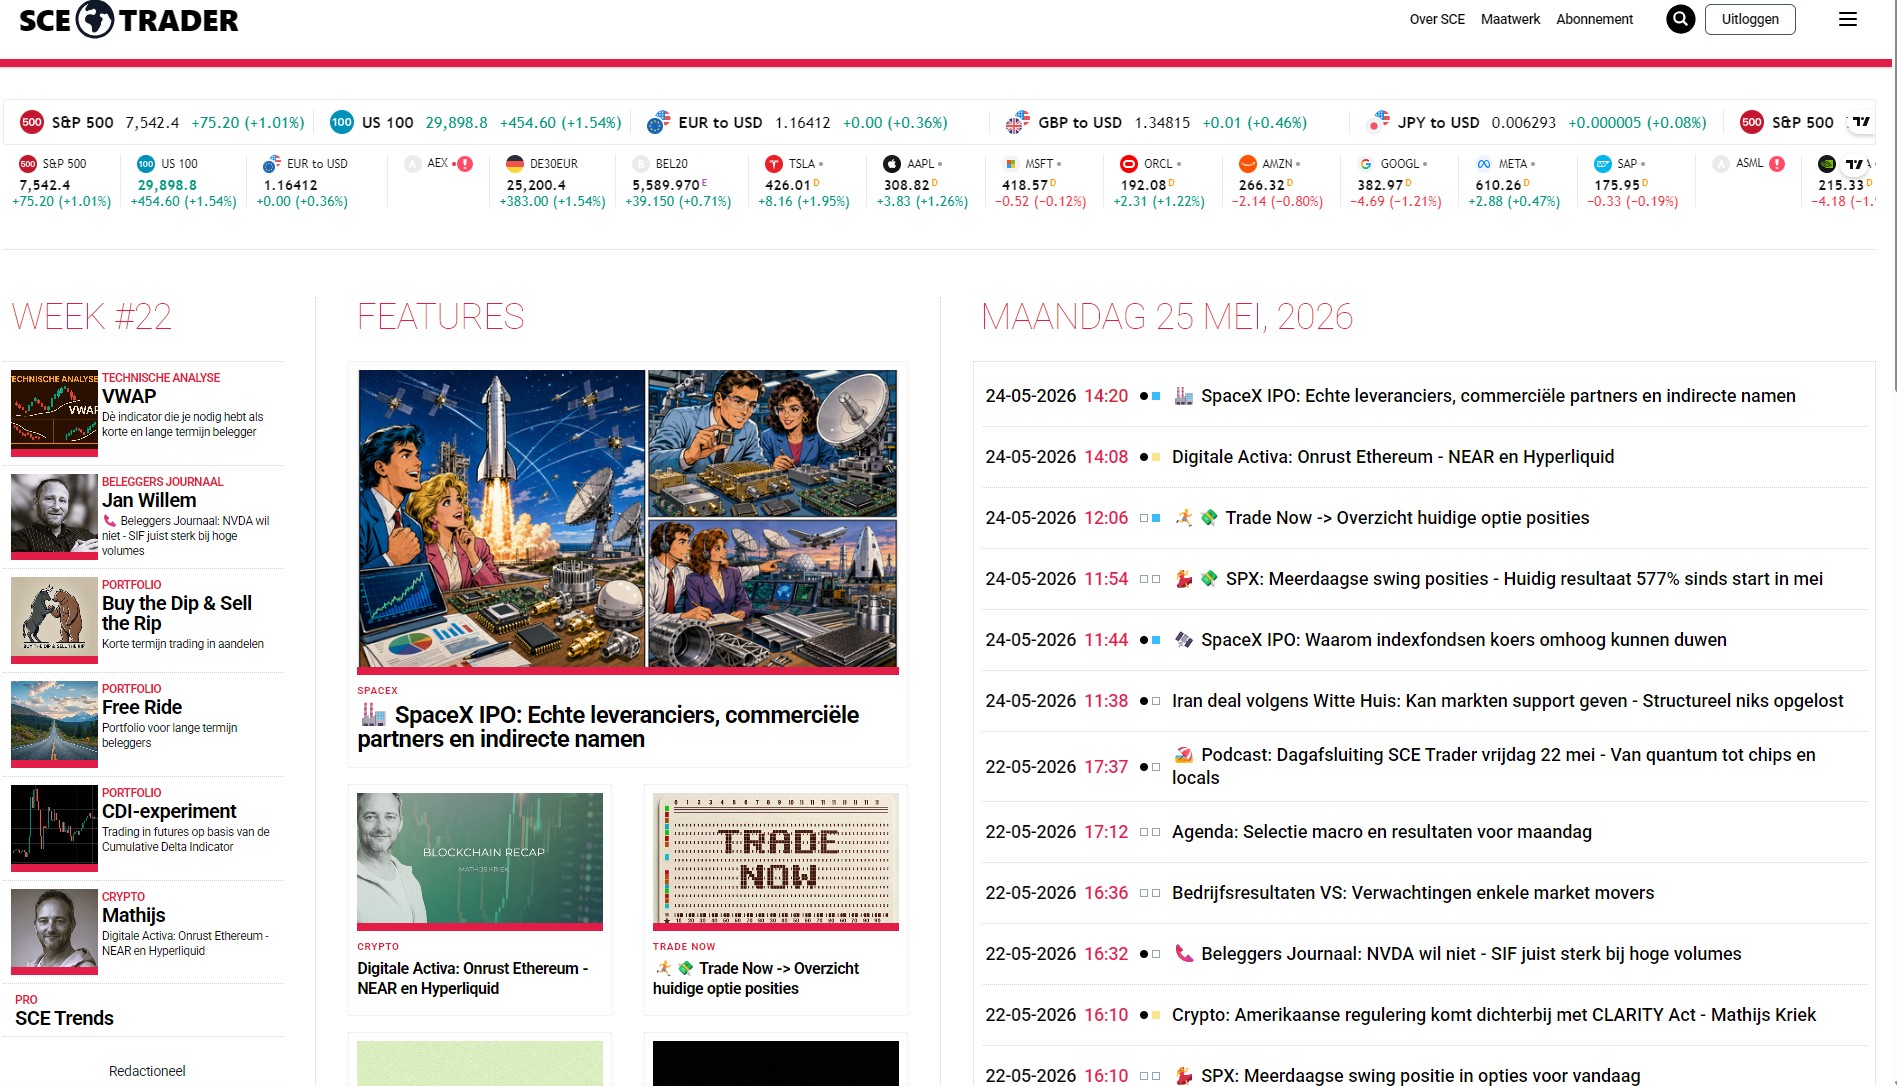Click the TSLA ticker logo

(x=774, y=164)
